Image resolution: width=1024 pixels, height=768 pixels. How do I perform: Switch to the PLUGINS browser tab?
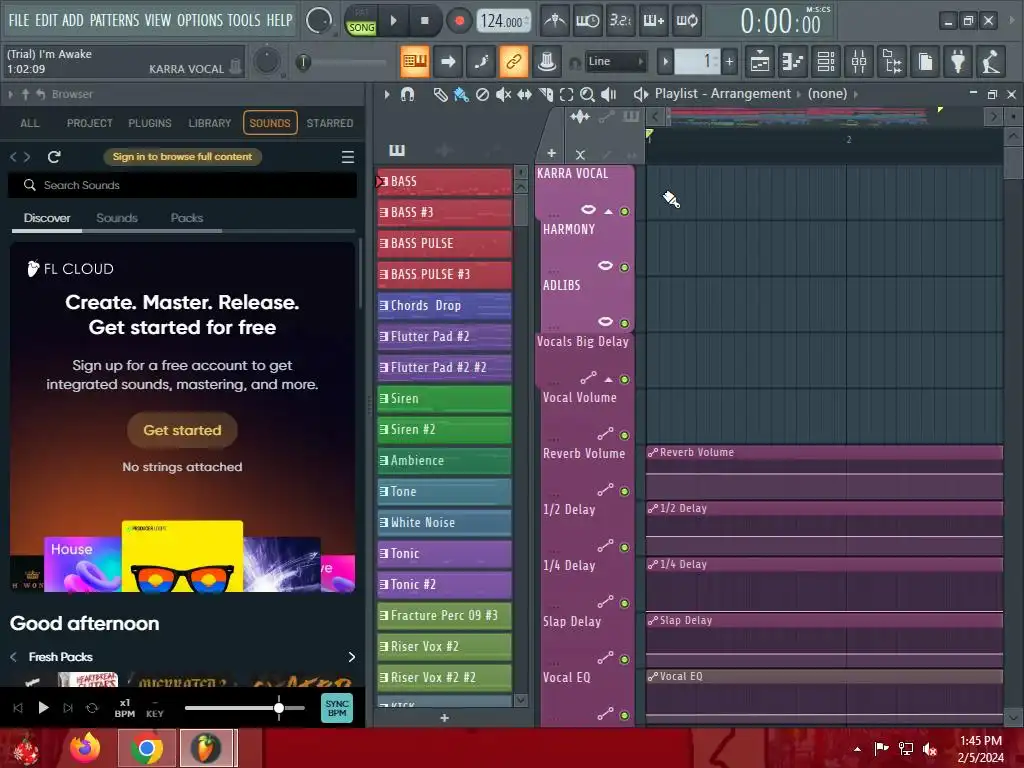click(x=150, y=123)
